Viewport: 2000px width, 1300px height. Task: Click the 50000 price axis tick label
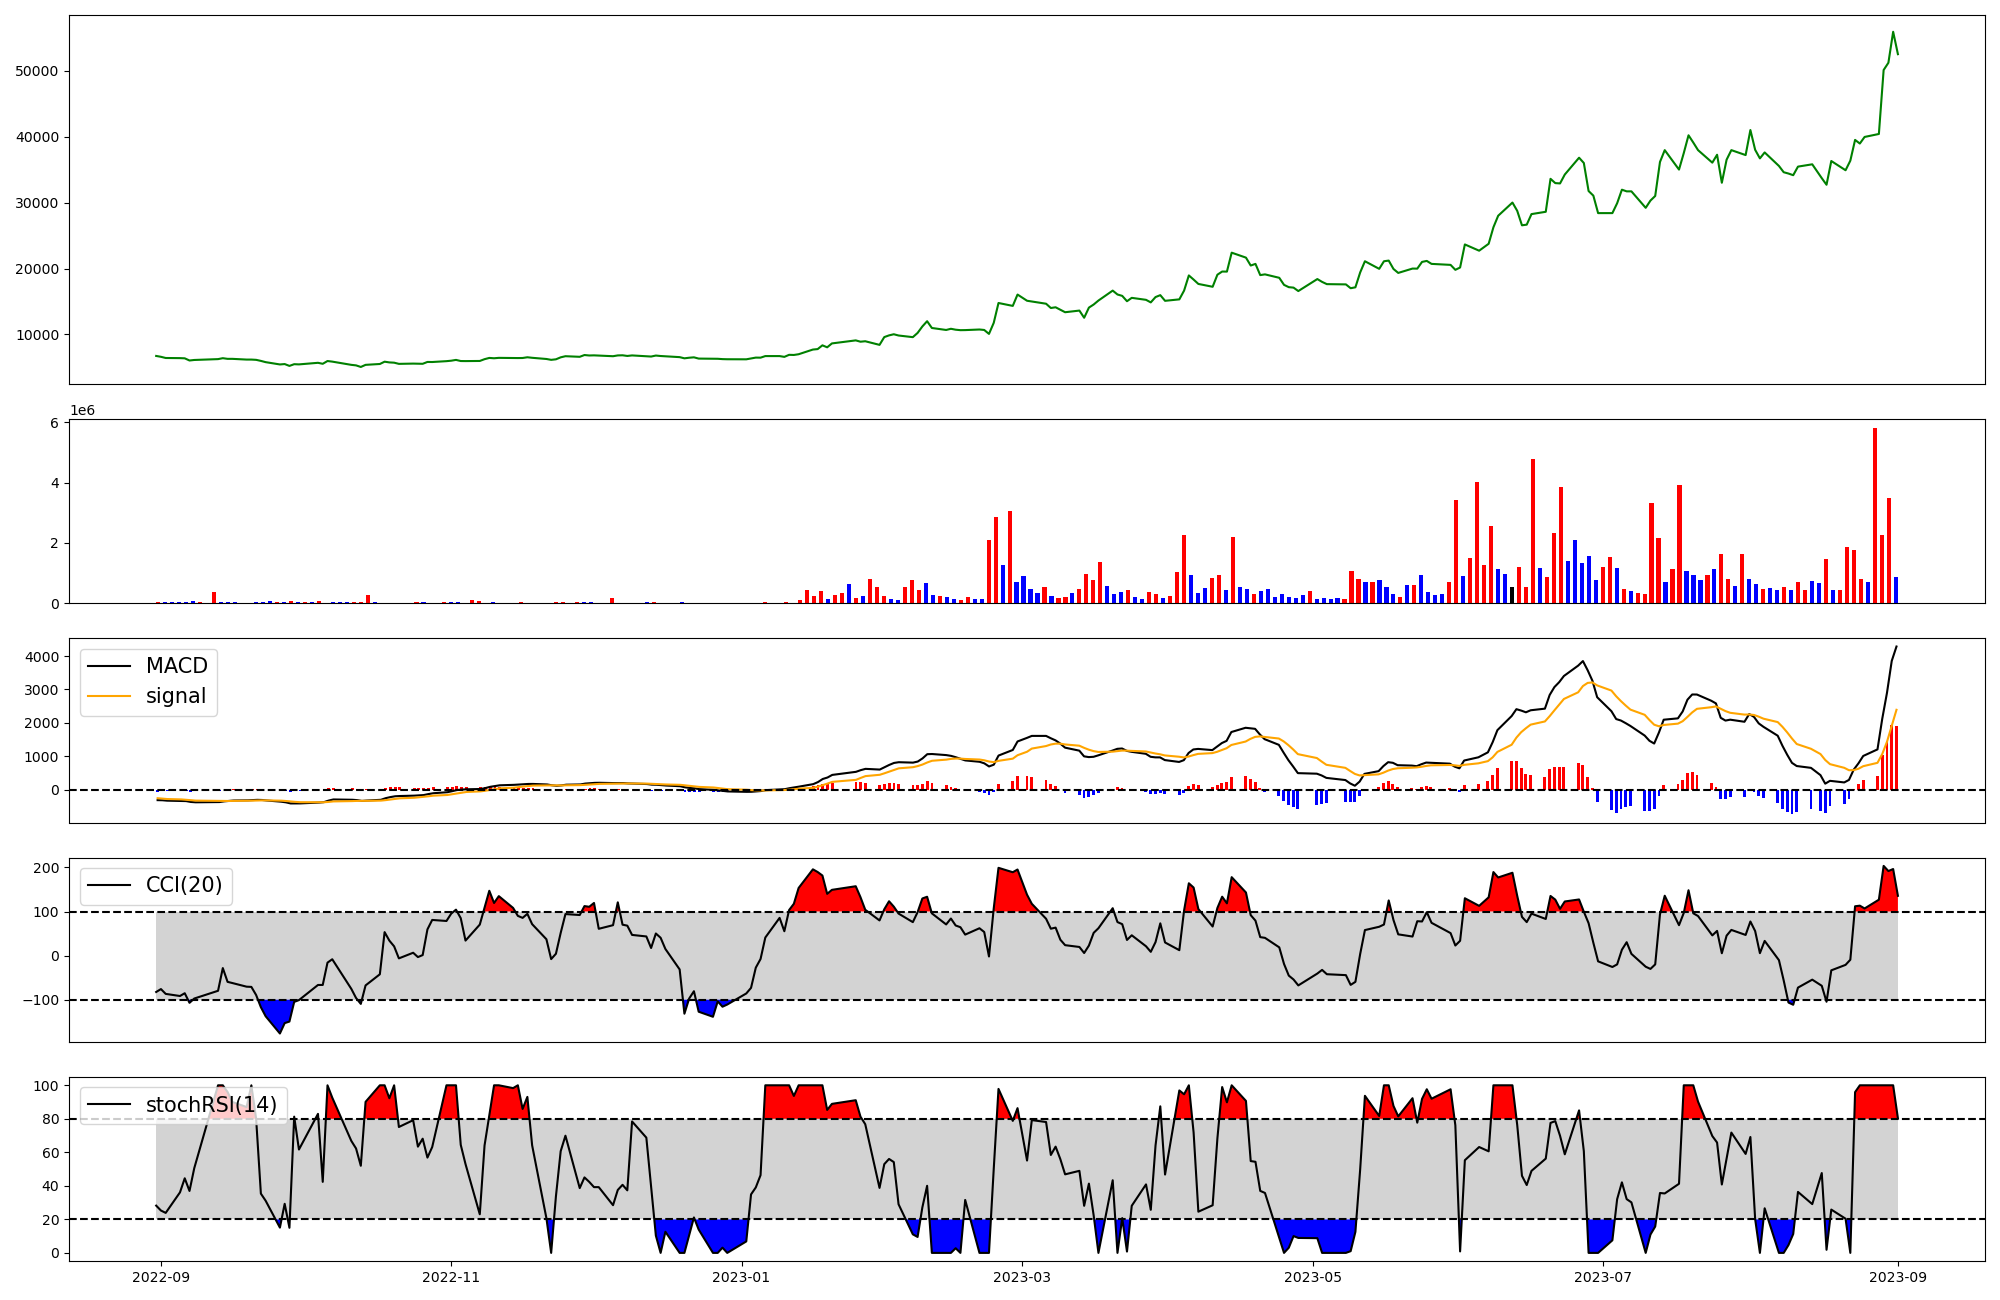click(38, 72)
